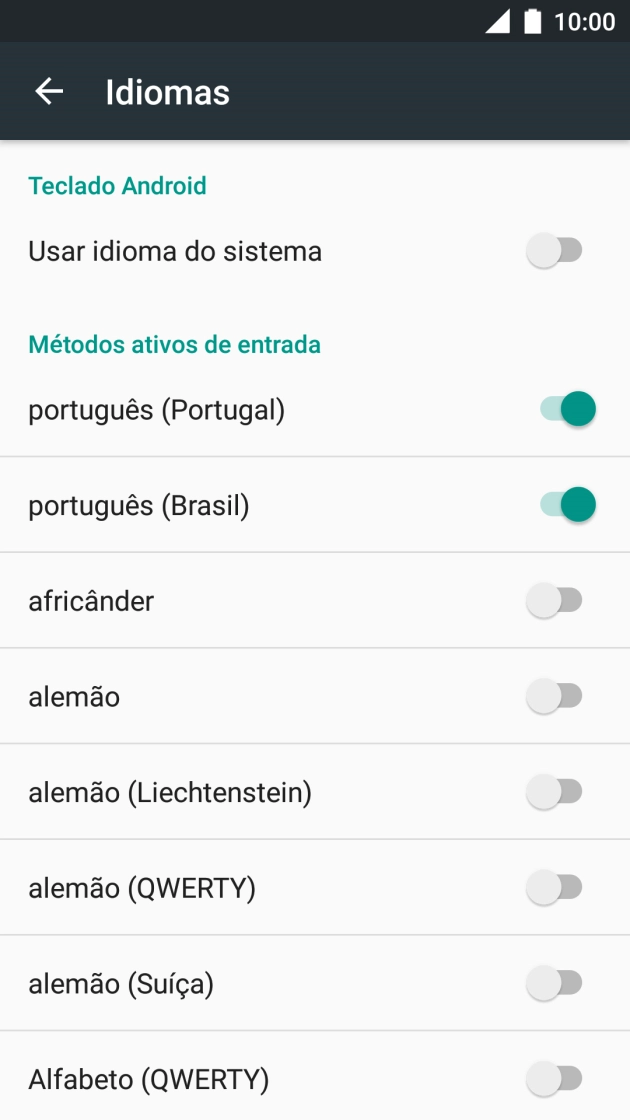The image size is (630, 1120).
Task: Enable alemão (Suíça) keyboard
Action: (557, 983)
